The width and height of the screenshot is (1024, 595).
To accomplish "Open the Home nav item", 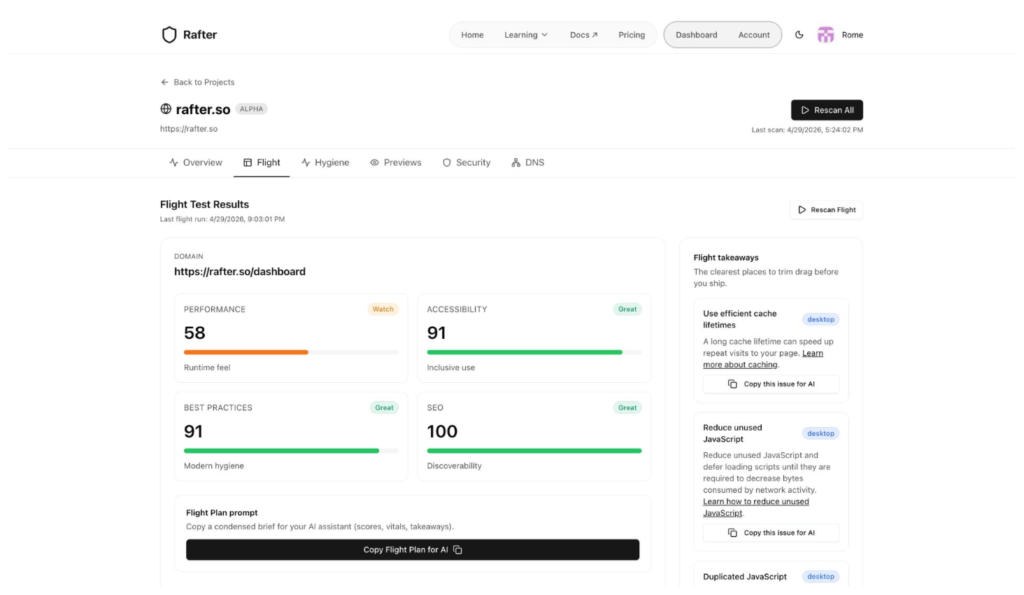I will [472, 35].
